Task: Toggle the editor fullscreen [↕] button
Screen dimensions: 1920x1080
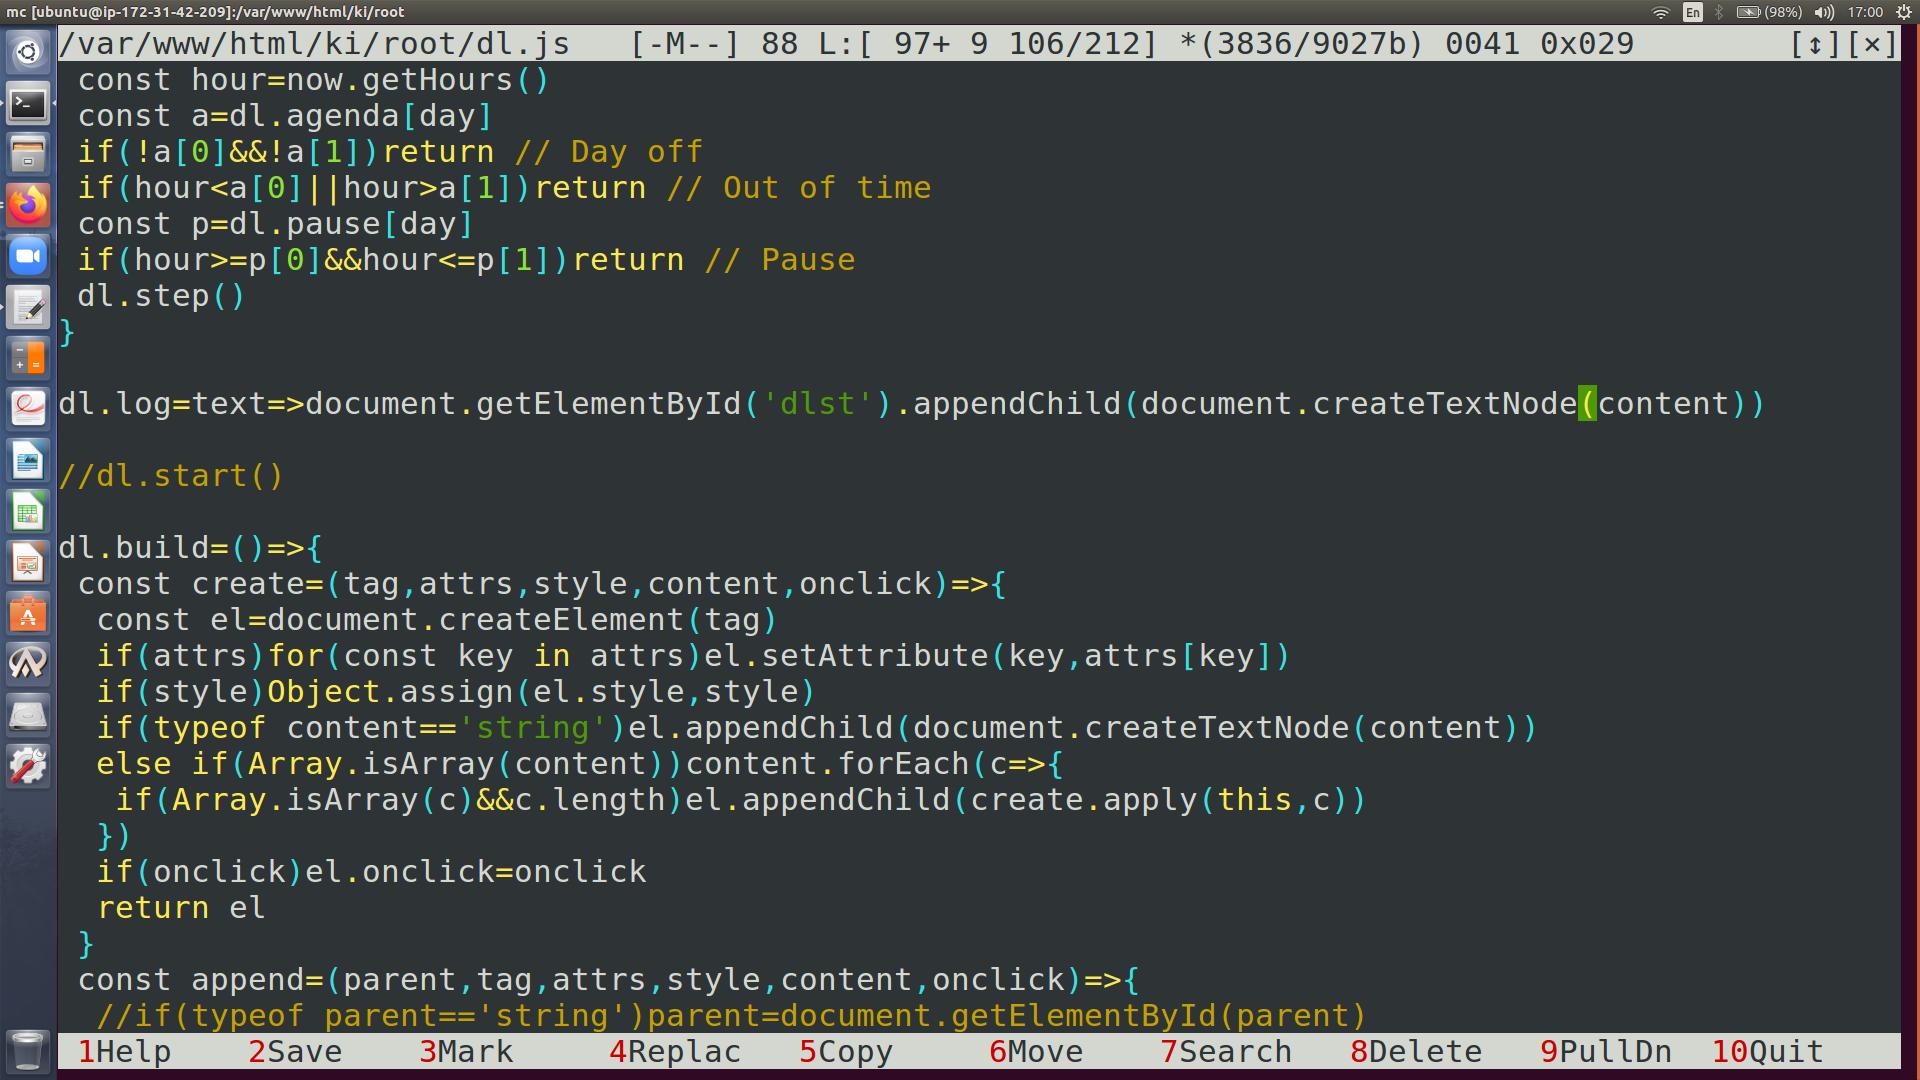Action: point(1814,44)
